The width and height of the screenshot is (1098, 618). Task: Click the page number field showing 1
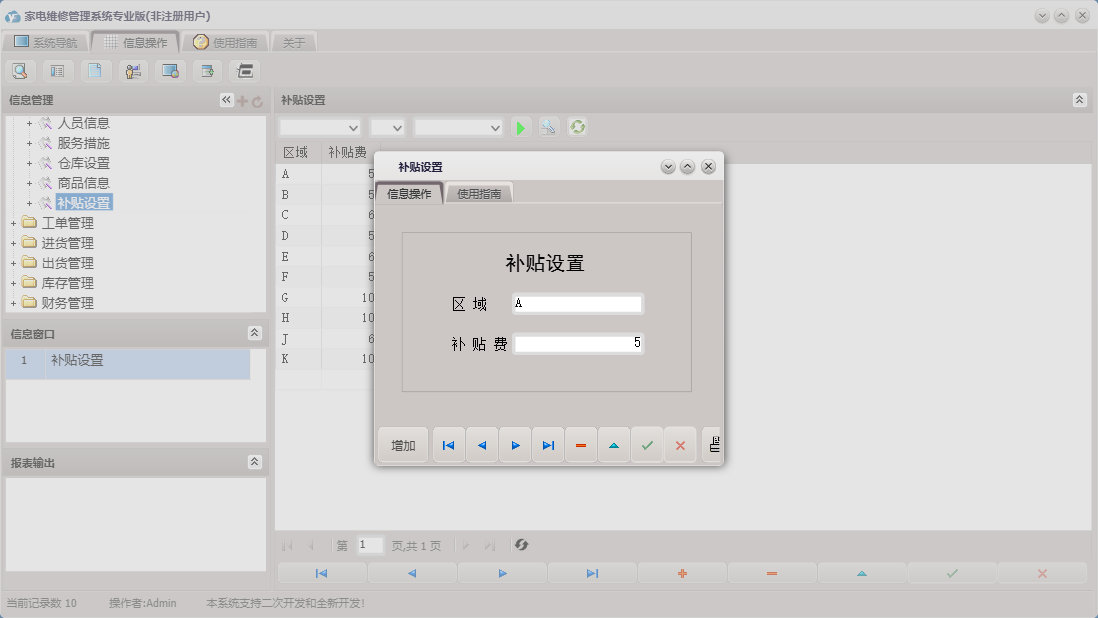369,545
